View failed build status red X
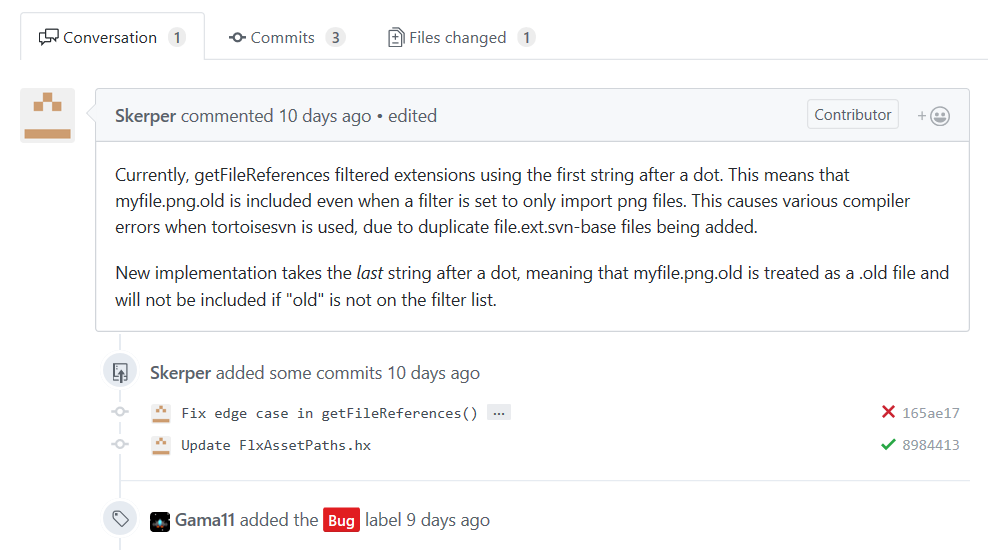Screen dimensions: 988x550 (x=888, y=412)
